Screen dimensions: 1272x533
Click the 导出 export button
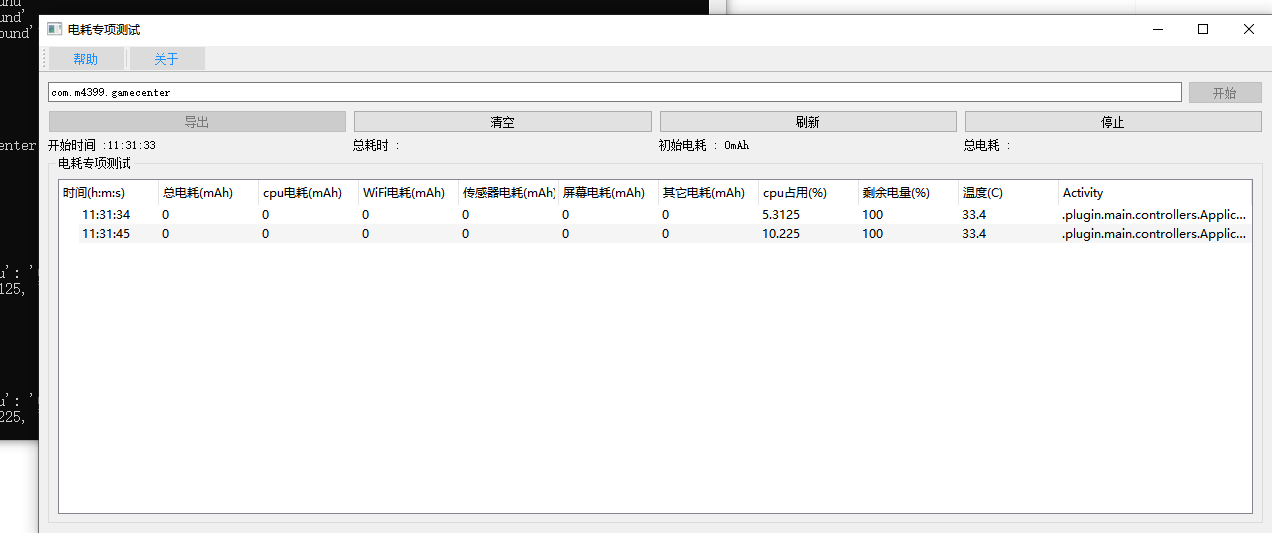pos(197,122)
